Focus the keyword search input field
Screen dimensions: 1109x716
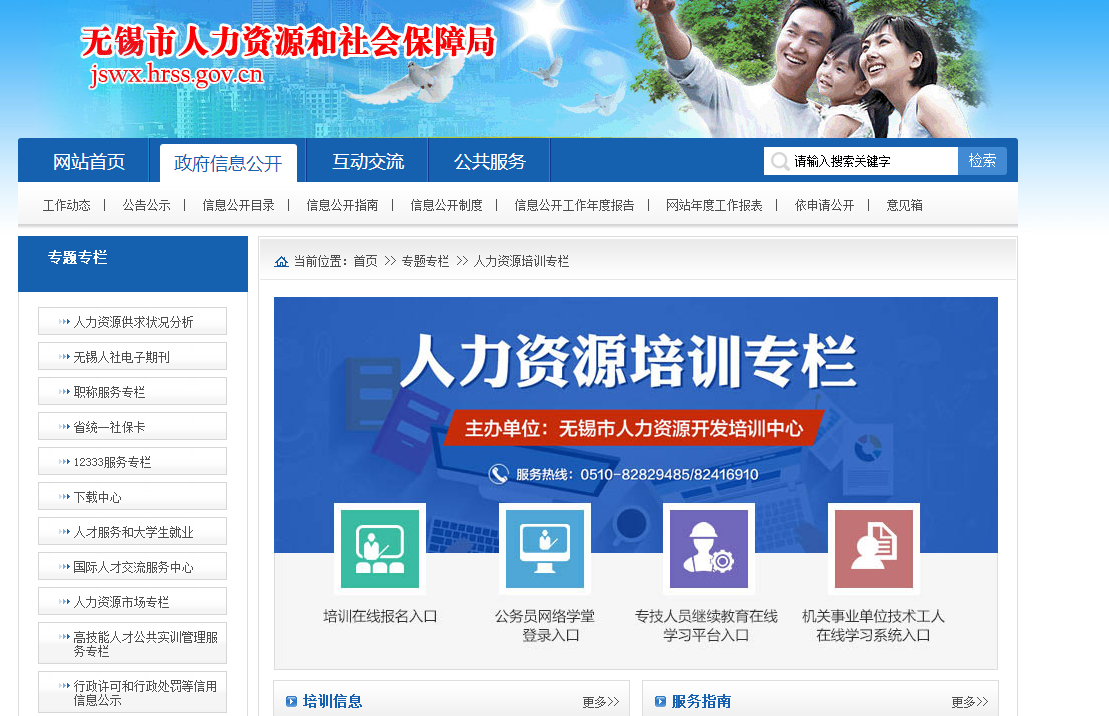click(870, 161)
